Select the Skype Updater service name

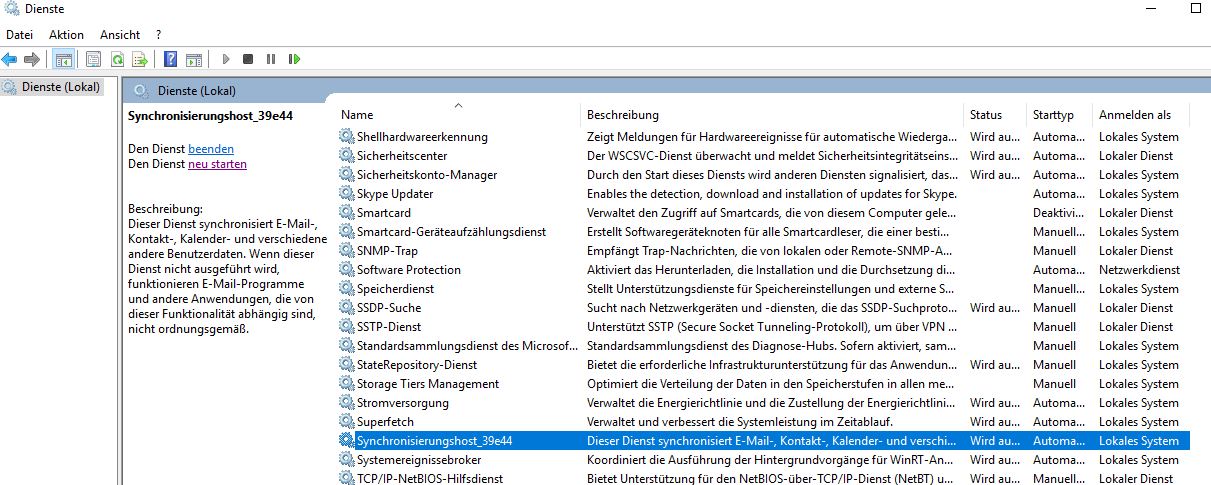tap(395, 193)
